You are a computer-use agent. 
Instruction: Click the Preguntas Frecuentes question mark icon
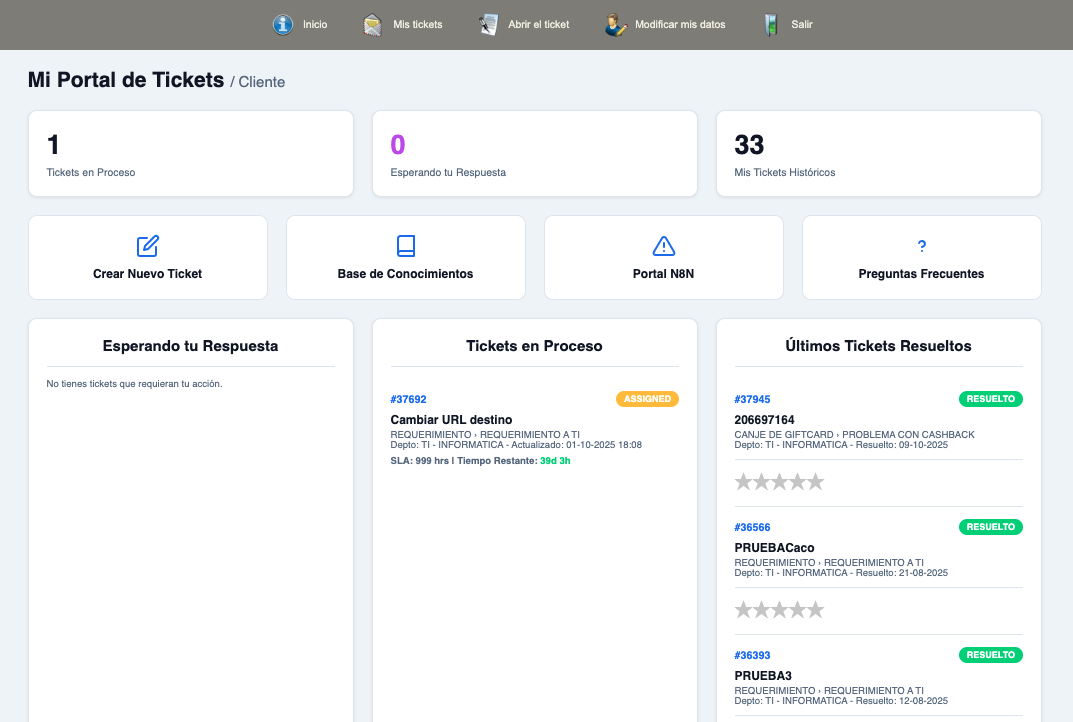[x=921, y=245]
